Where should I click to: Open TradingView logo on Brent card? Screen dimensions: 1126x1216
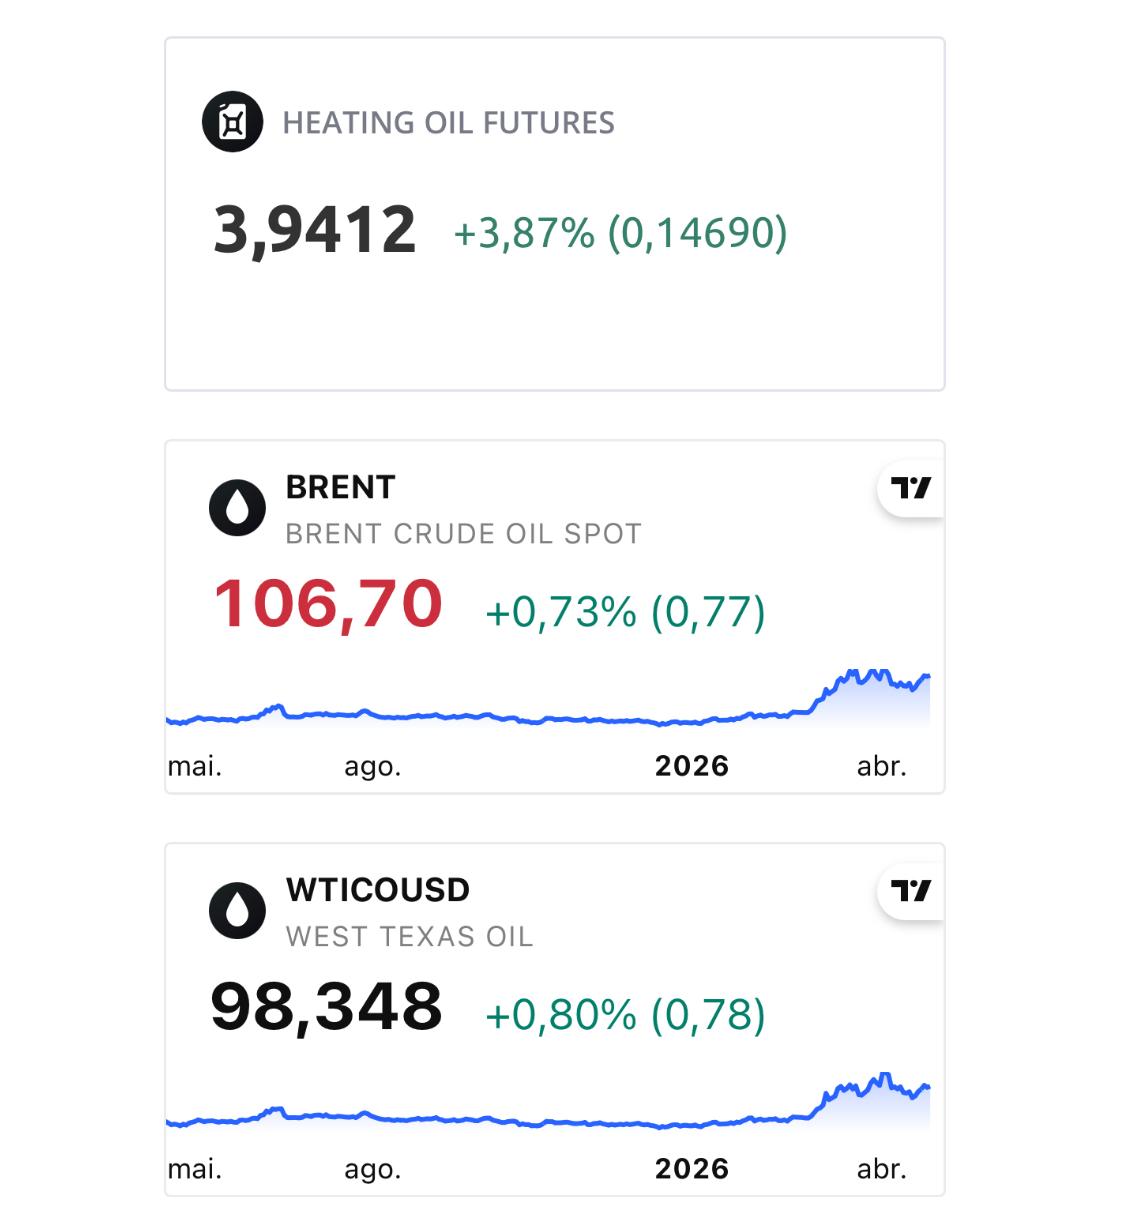[x=911, y=488]
